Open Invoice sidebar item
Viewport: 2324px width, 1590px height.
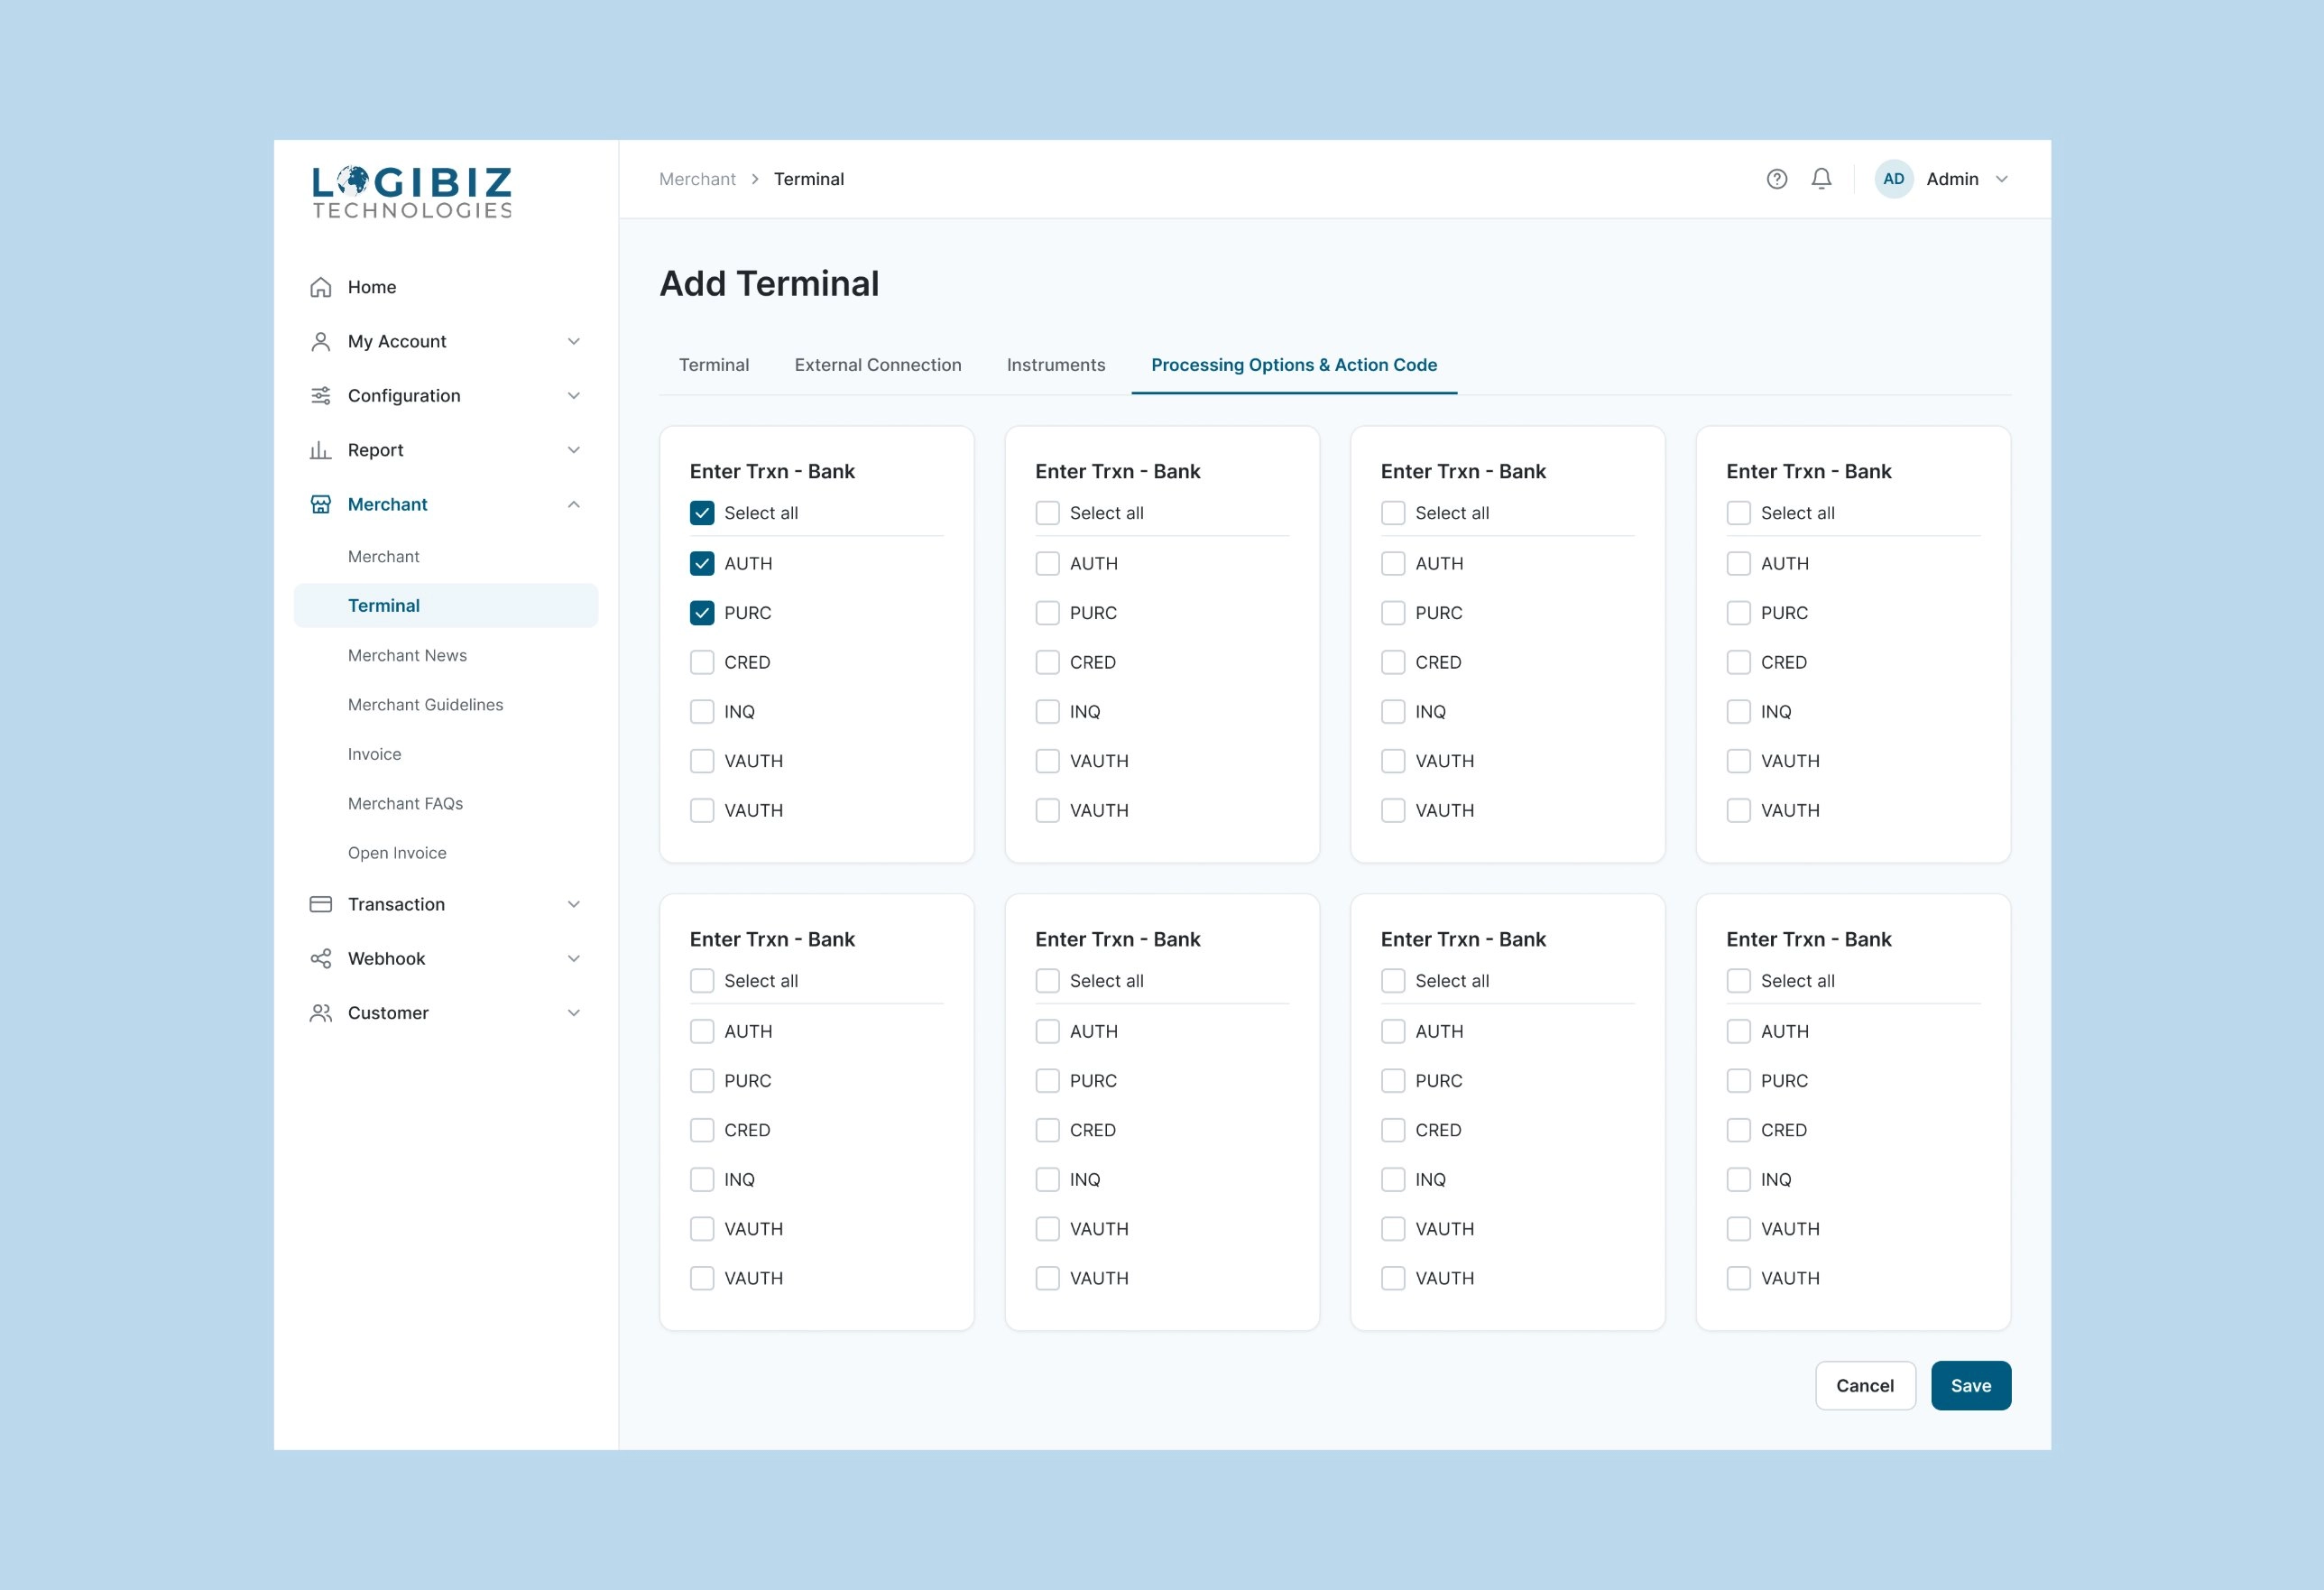pyautogui.click(x=374, y=754)
